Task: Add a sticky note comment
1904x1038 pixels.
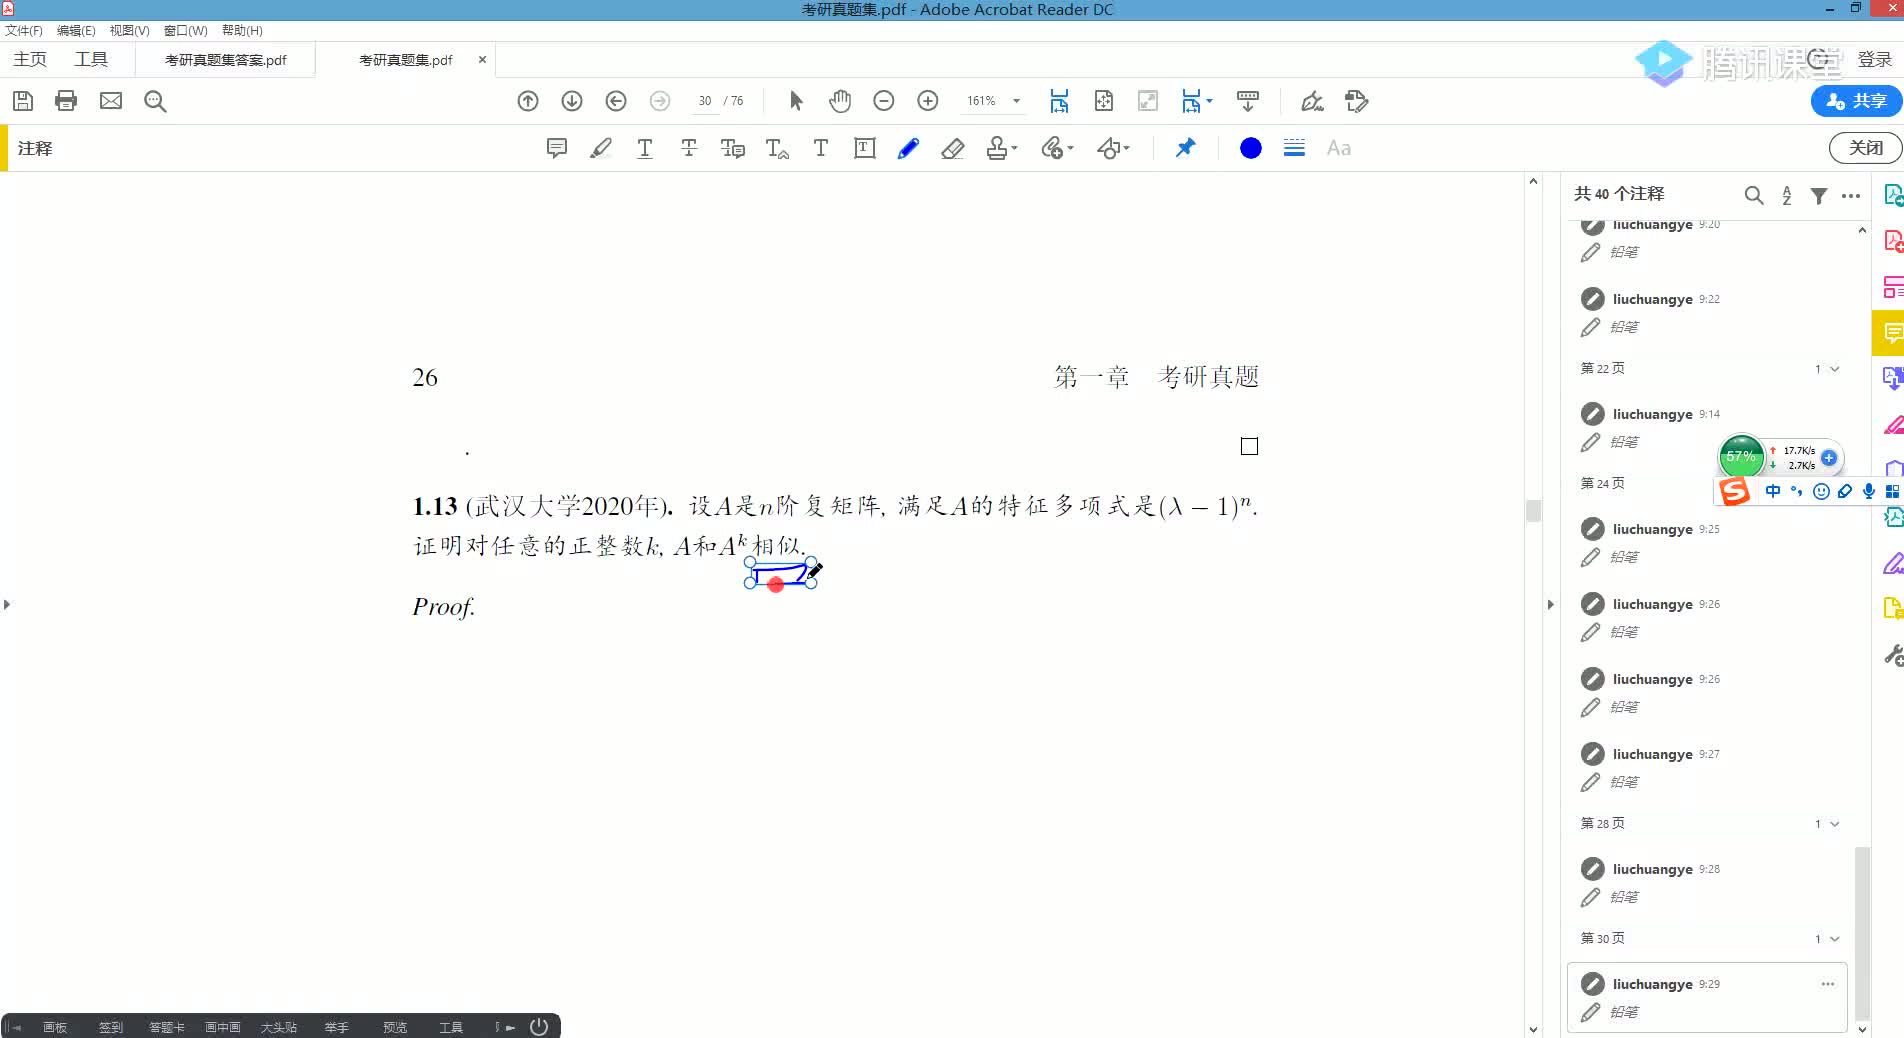Action: coord(557,148)
